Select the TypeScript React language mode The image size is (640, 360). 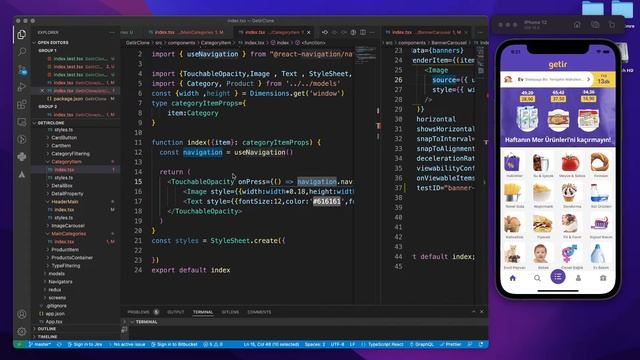point(382,344)
